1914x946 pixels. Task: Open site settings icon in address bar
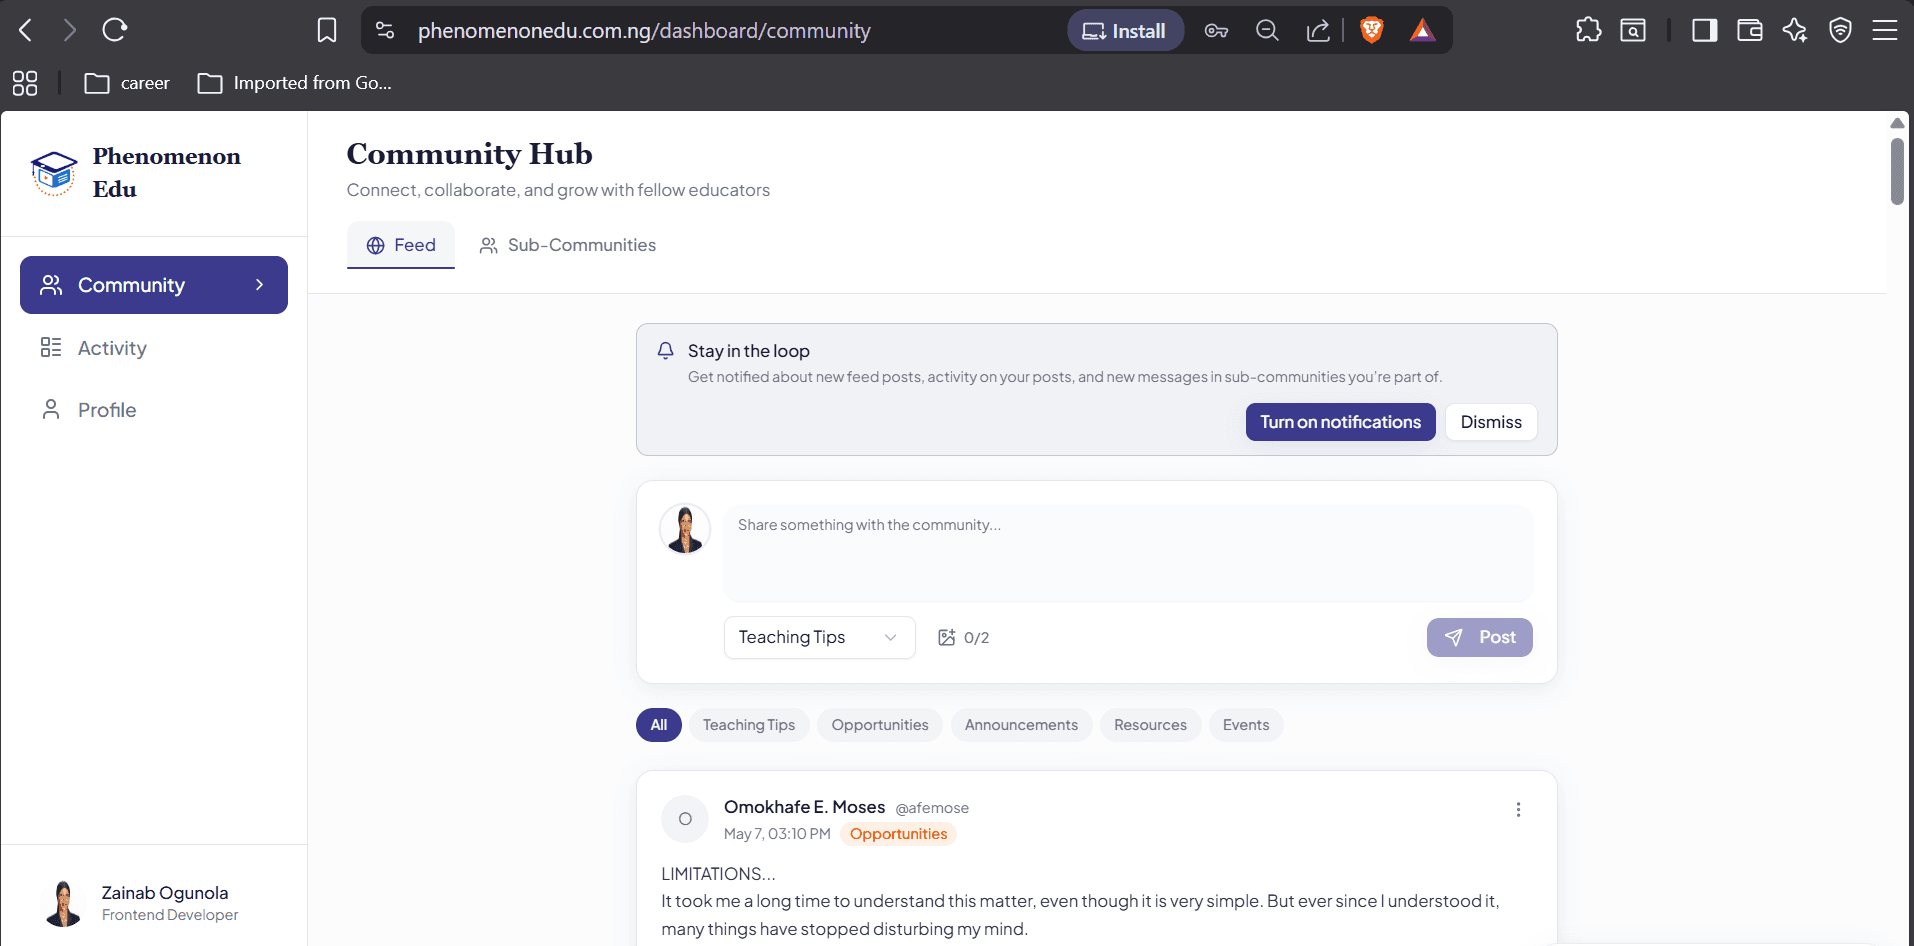pyautogui.click(x=385, y=30)
